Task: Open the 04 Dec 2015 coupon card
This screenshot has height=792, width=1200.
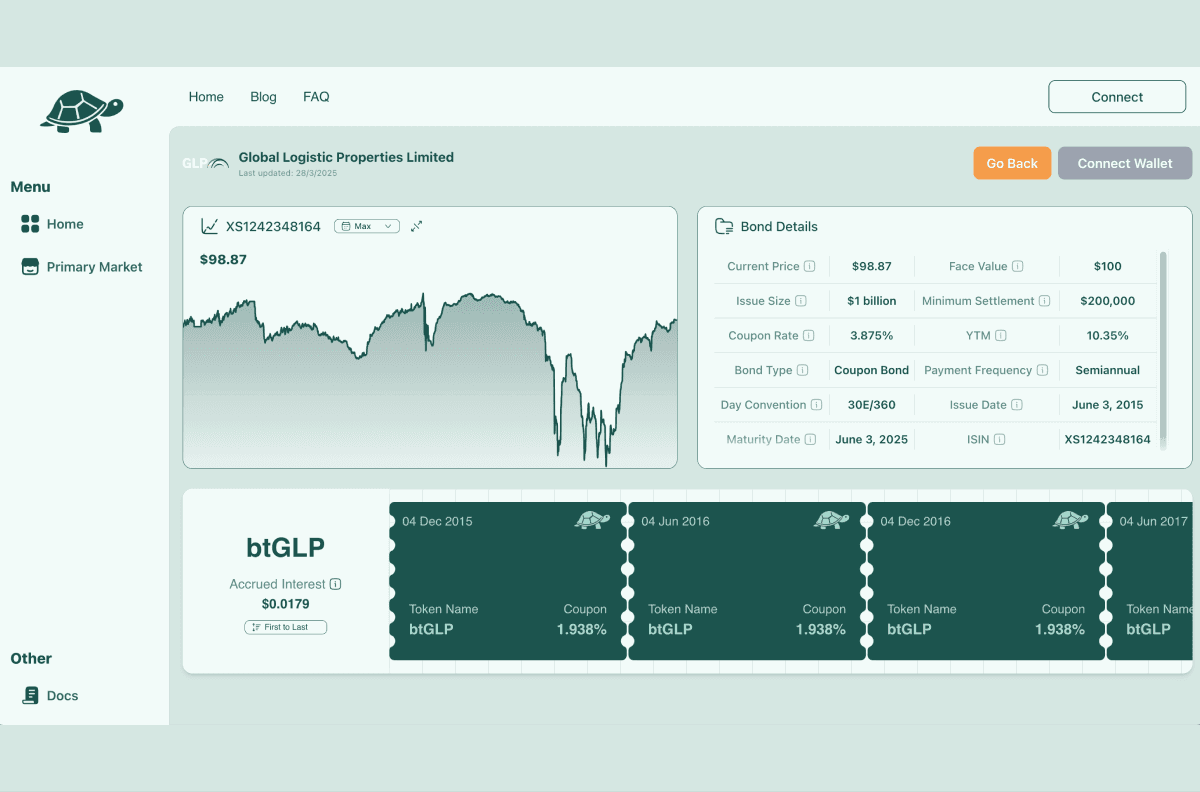Action: [x=508, y=581]
